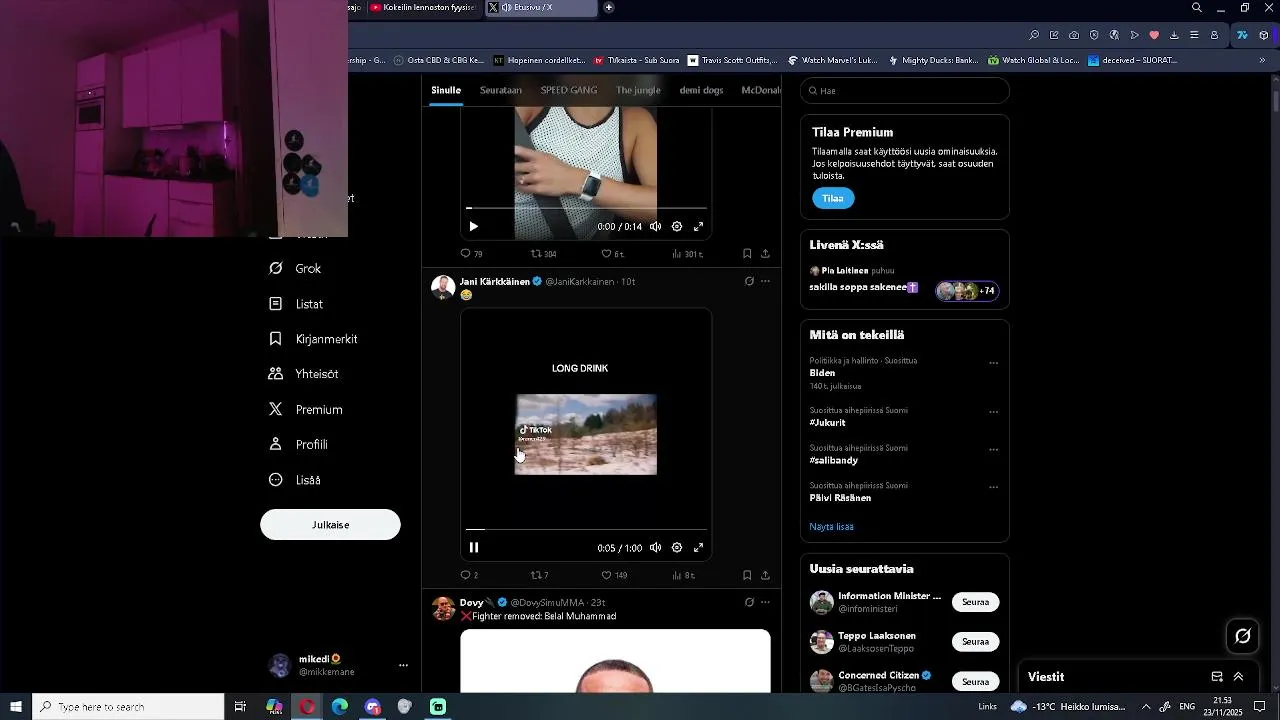Image resolution: width=1280 pixels, height=720 pixels.
Task: Ask Grok about Dovy's post
Action: [749, 603]
